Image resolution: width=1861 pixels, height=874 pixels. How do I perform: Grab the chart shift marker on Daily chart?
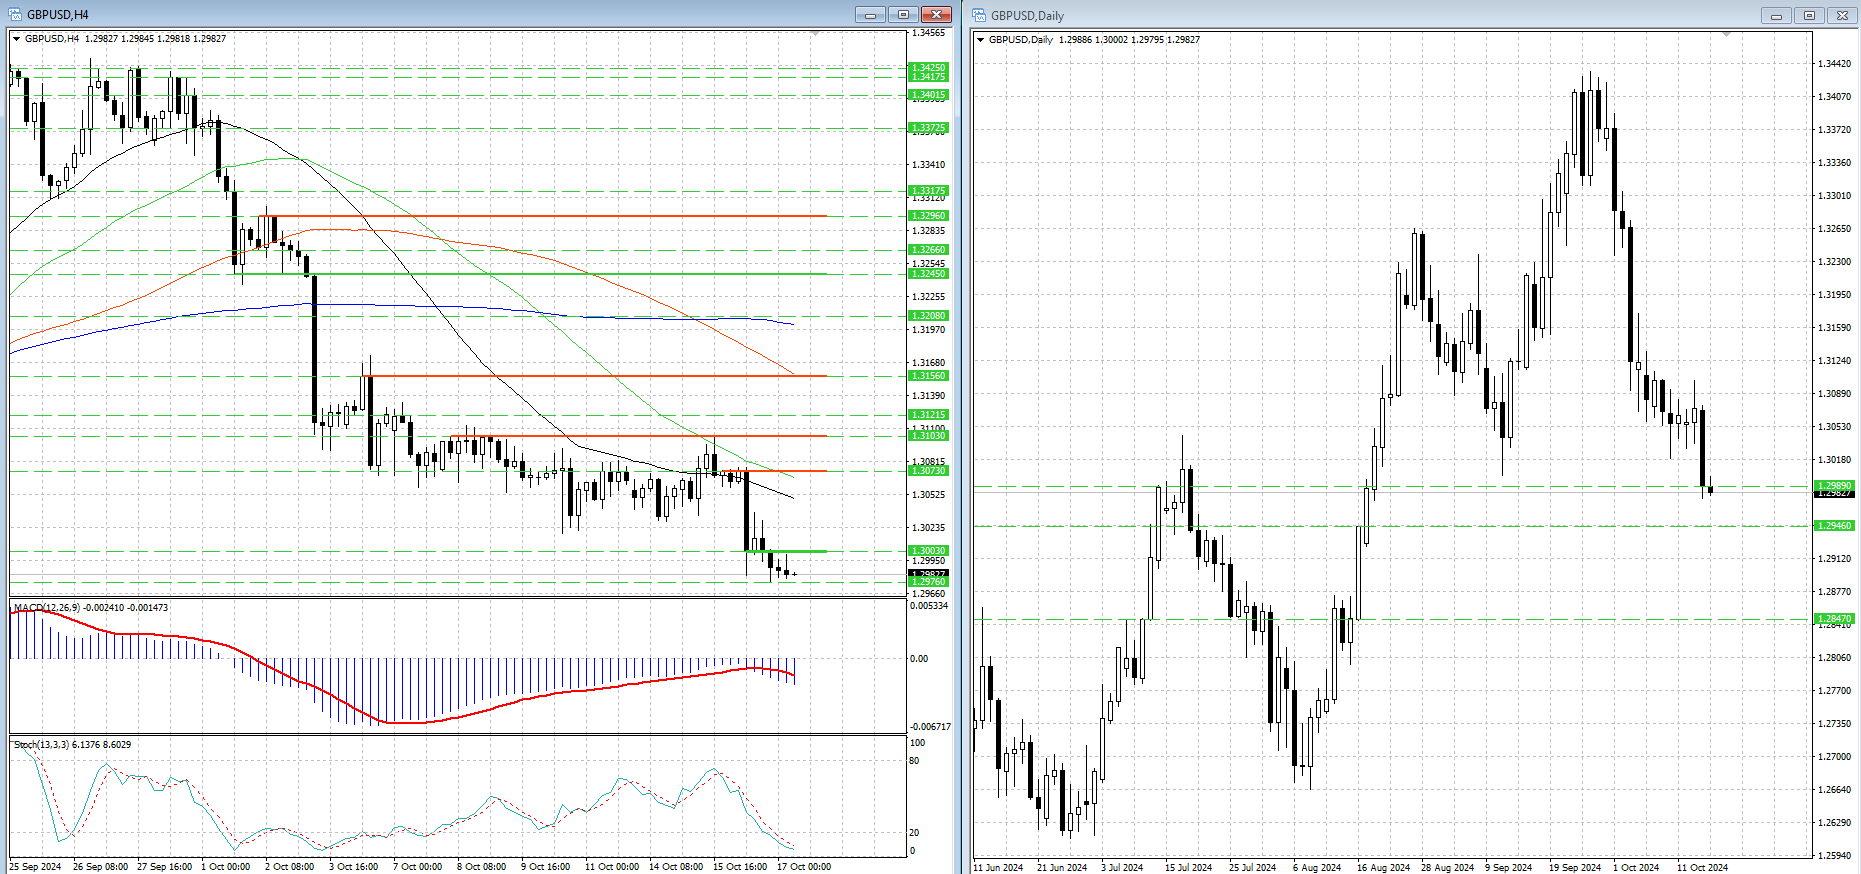[1726, 35]
